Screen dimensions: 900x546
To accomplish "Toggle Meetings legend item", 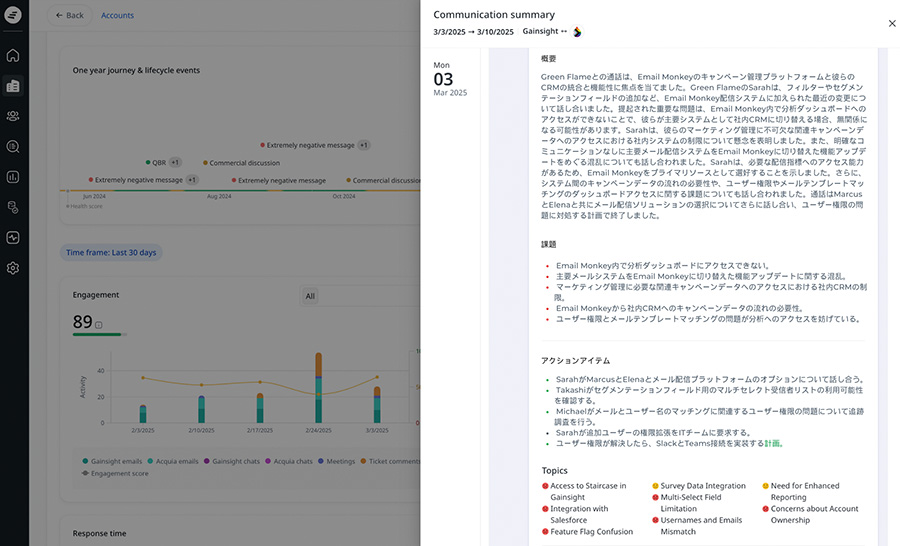I will [x=336, y=461].
